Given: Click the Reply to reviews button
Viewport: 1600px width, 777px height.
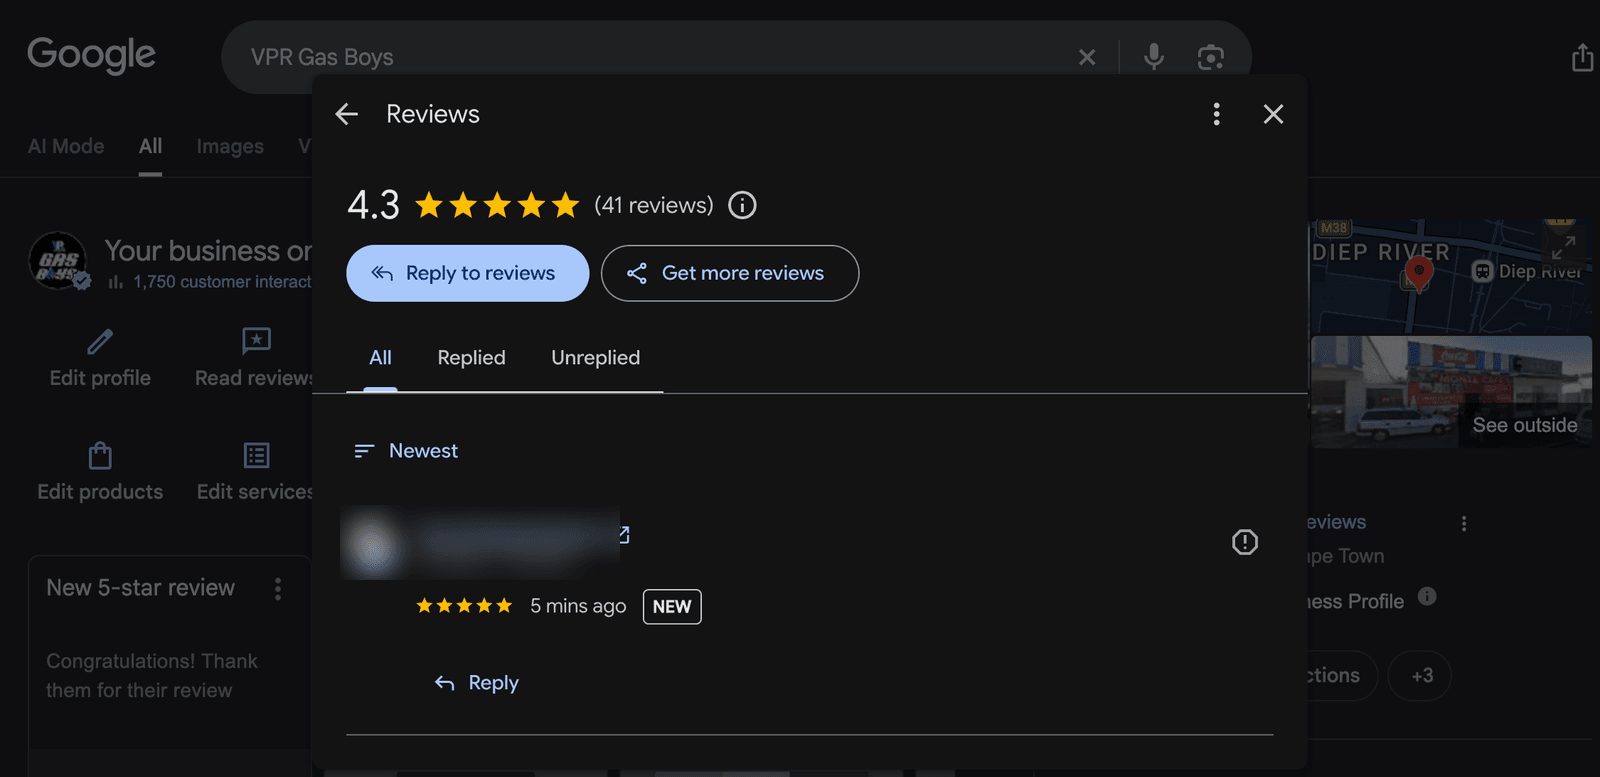Looking at the screenshot, I should tap(468, 273).
